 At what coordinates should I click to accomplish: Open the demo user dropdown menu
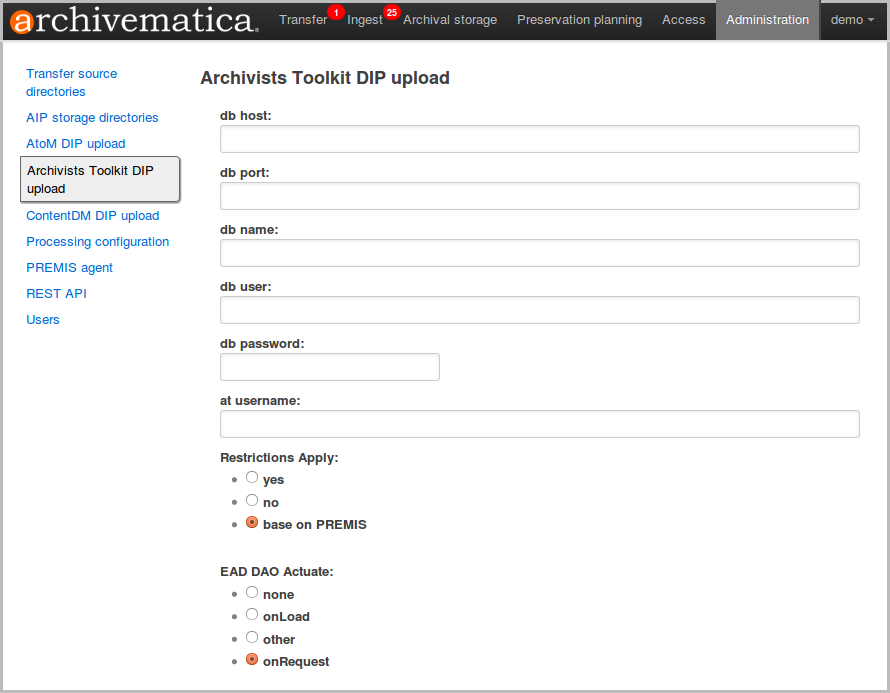(x=852, y=20)
